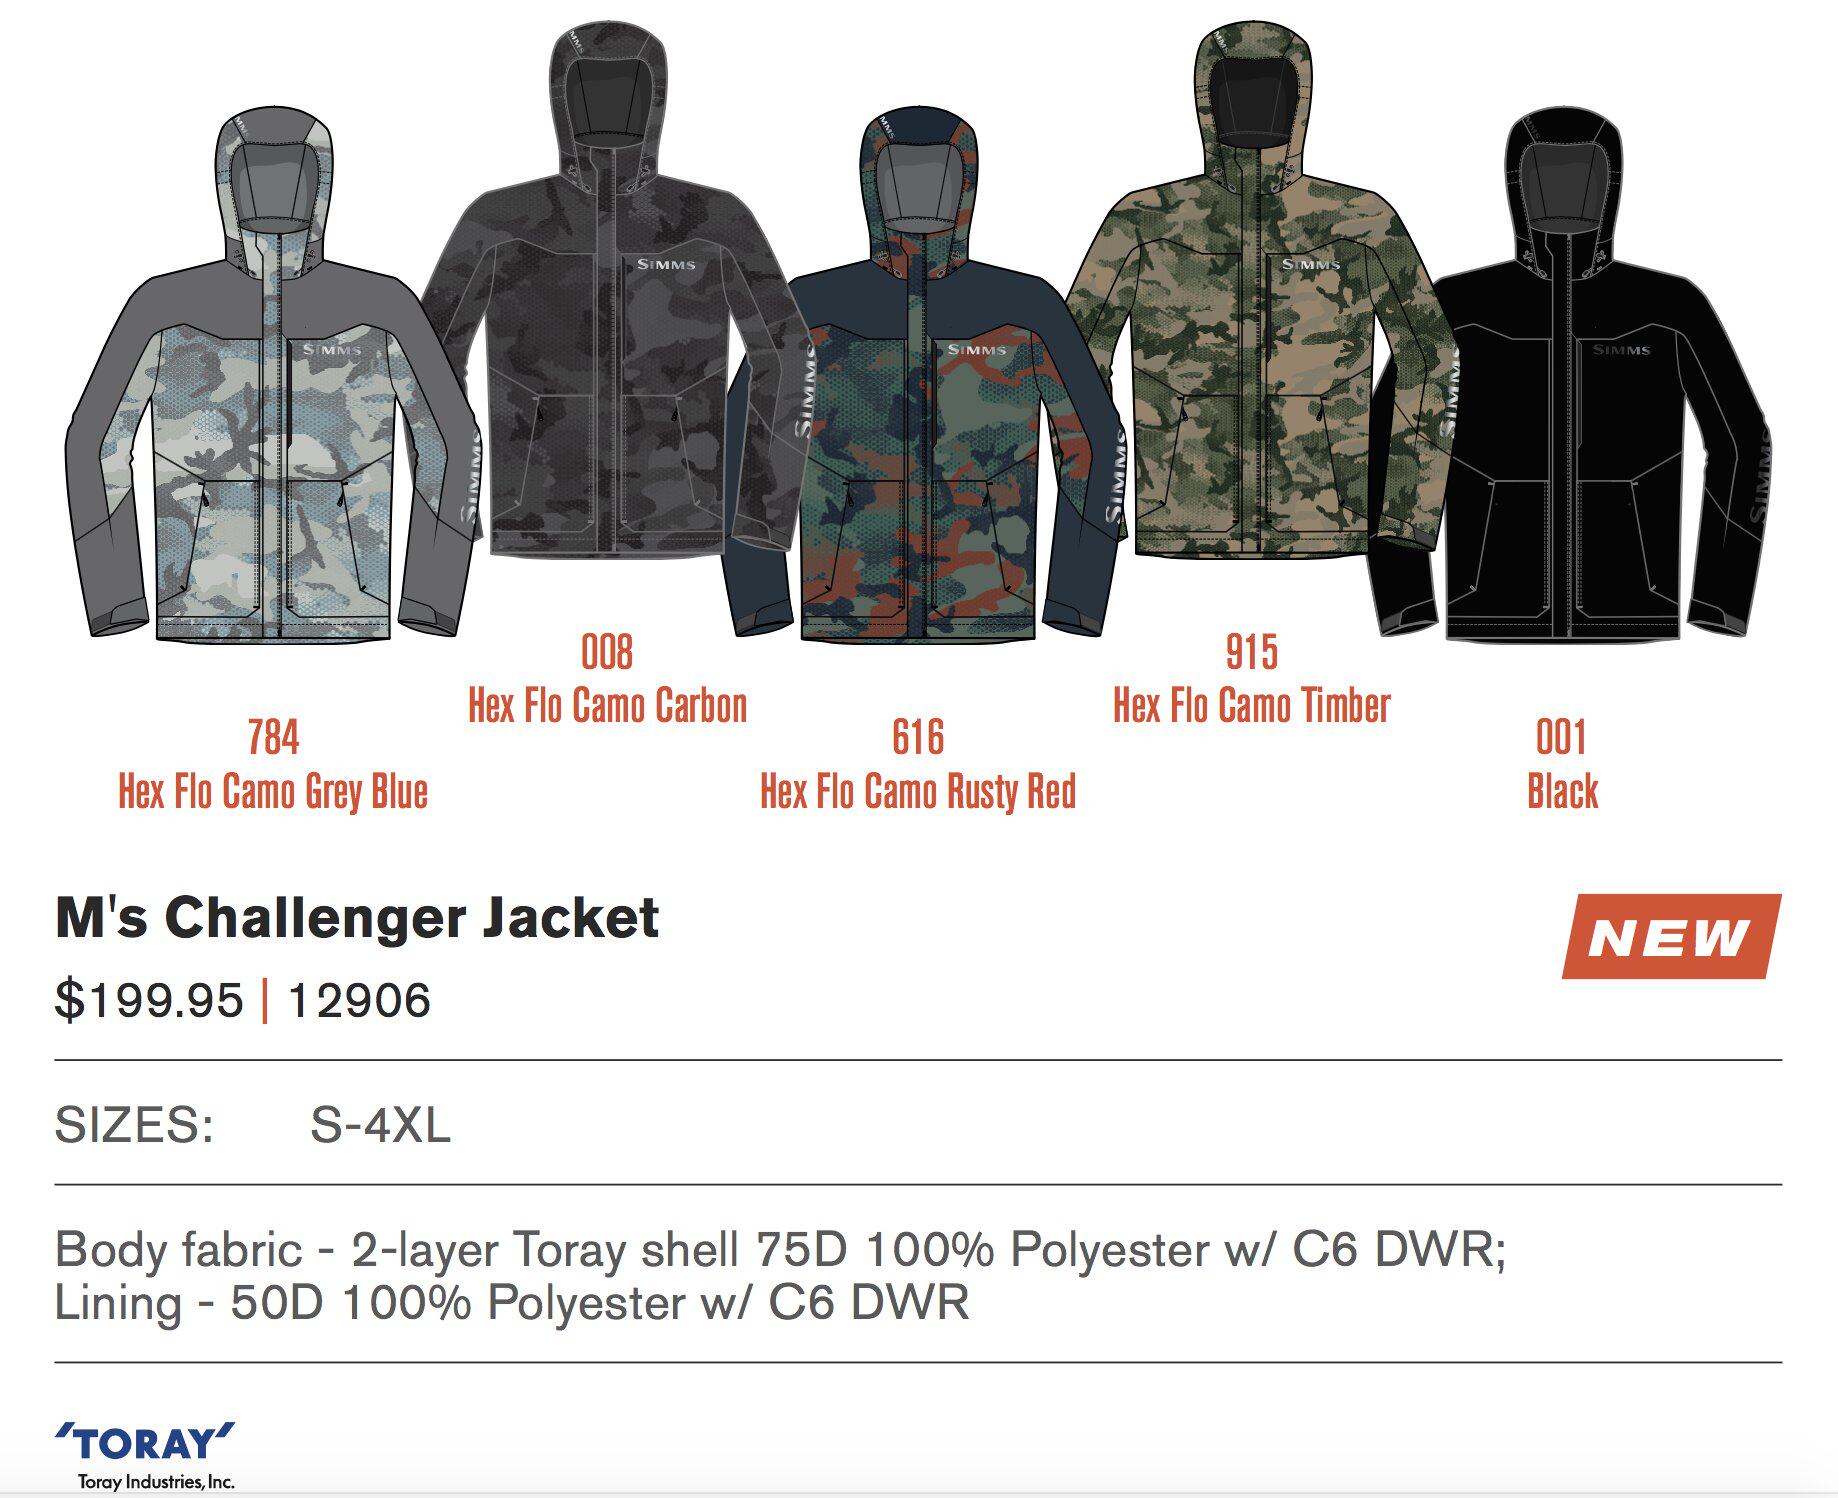Click the 008 Hex Flo Camo Carbon label
The height and width of the screenshot is (1498, 1838).
click(x=608, y=679)
